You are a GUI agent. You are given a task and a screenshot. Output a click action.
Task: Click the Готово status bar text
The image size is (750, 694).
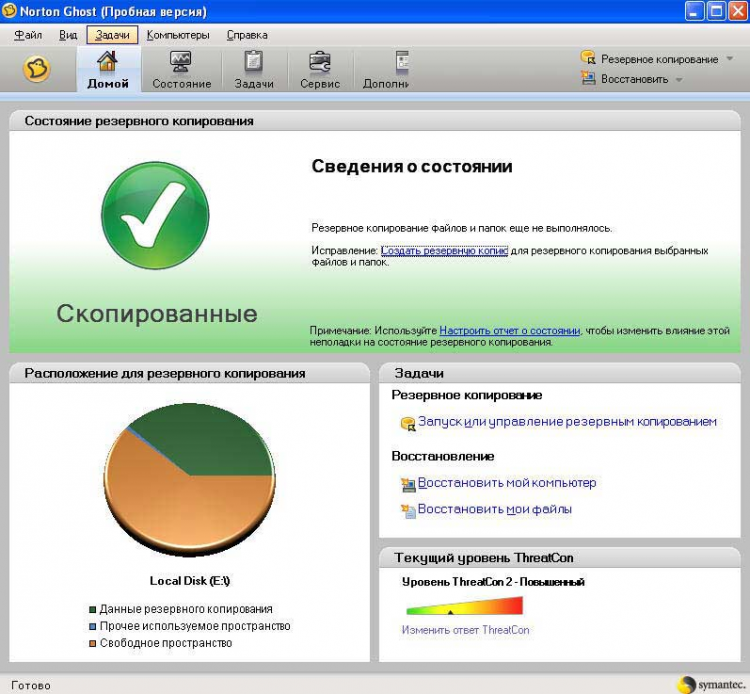(31, 685)
